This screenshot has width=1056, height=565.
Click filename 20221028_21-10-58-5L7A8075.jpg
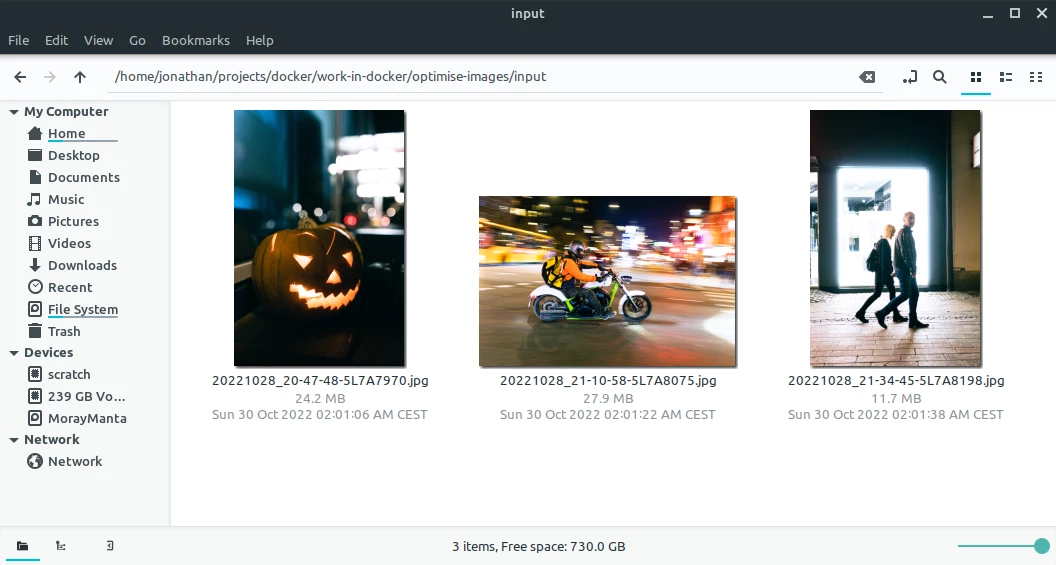coord(608,380)
